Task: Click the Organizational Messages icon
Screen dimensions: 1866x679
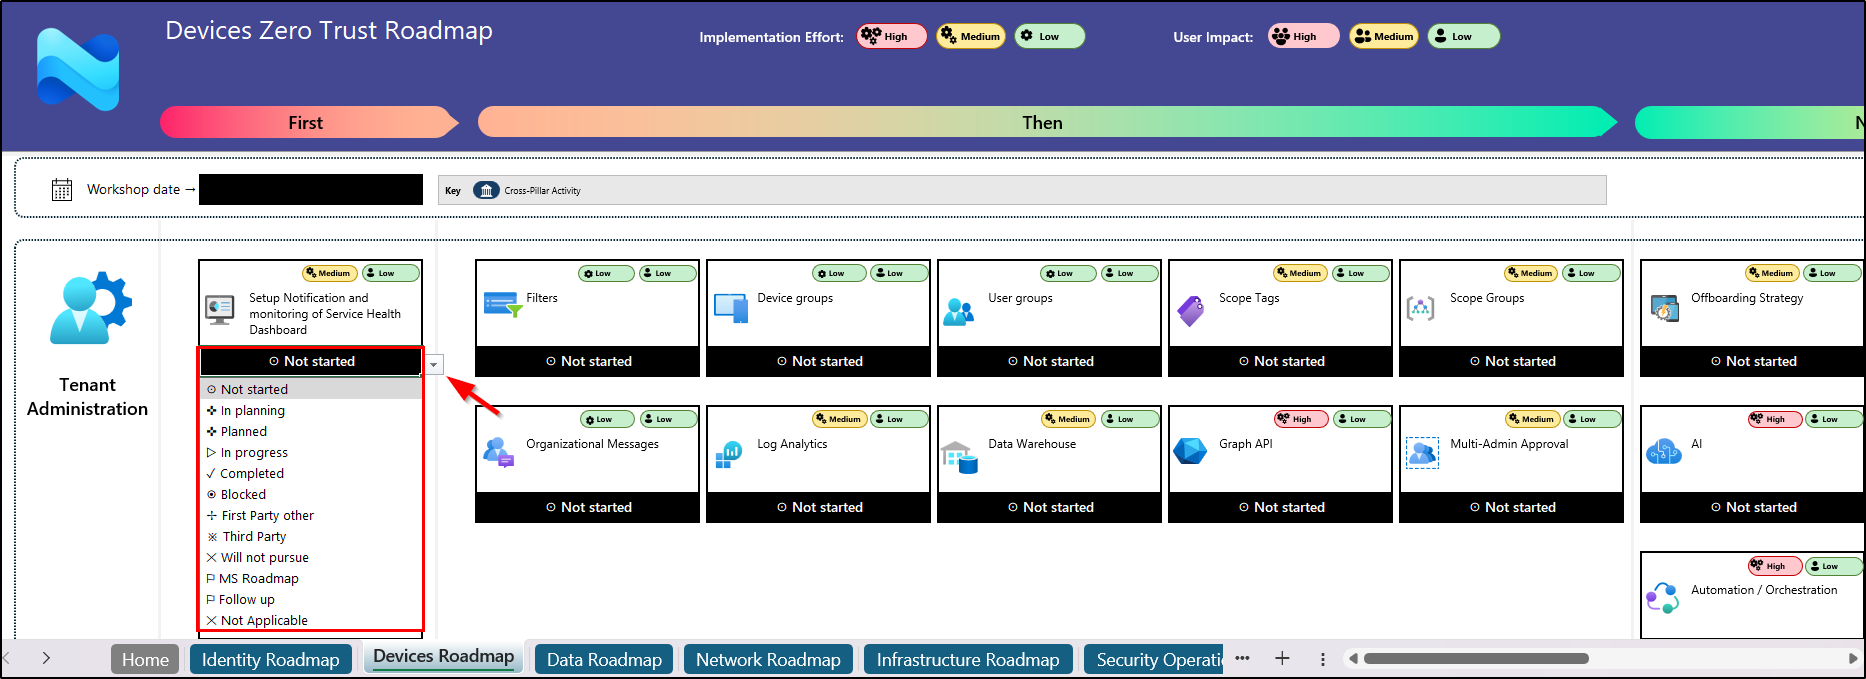Action: (x=498, y=453)
